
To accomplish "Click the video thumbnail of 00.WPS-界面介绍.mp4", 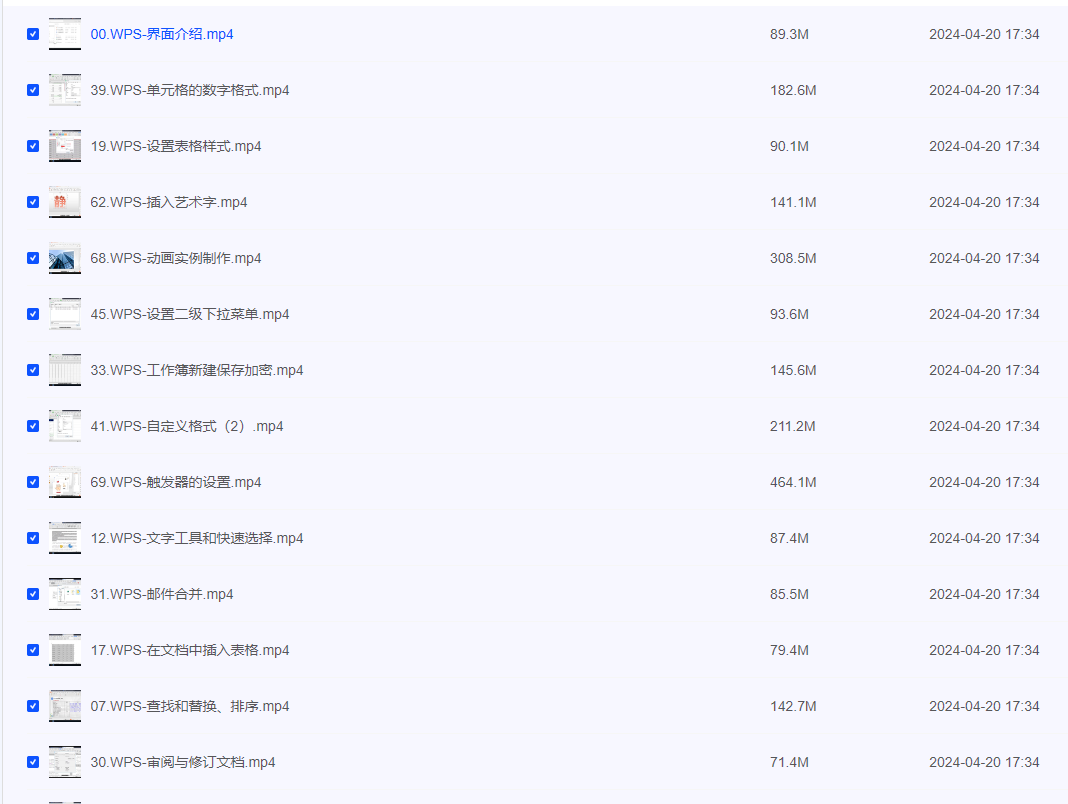I will click(65, 34).
